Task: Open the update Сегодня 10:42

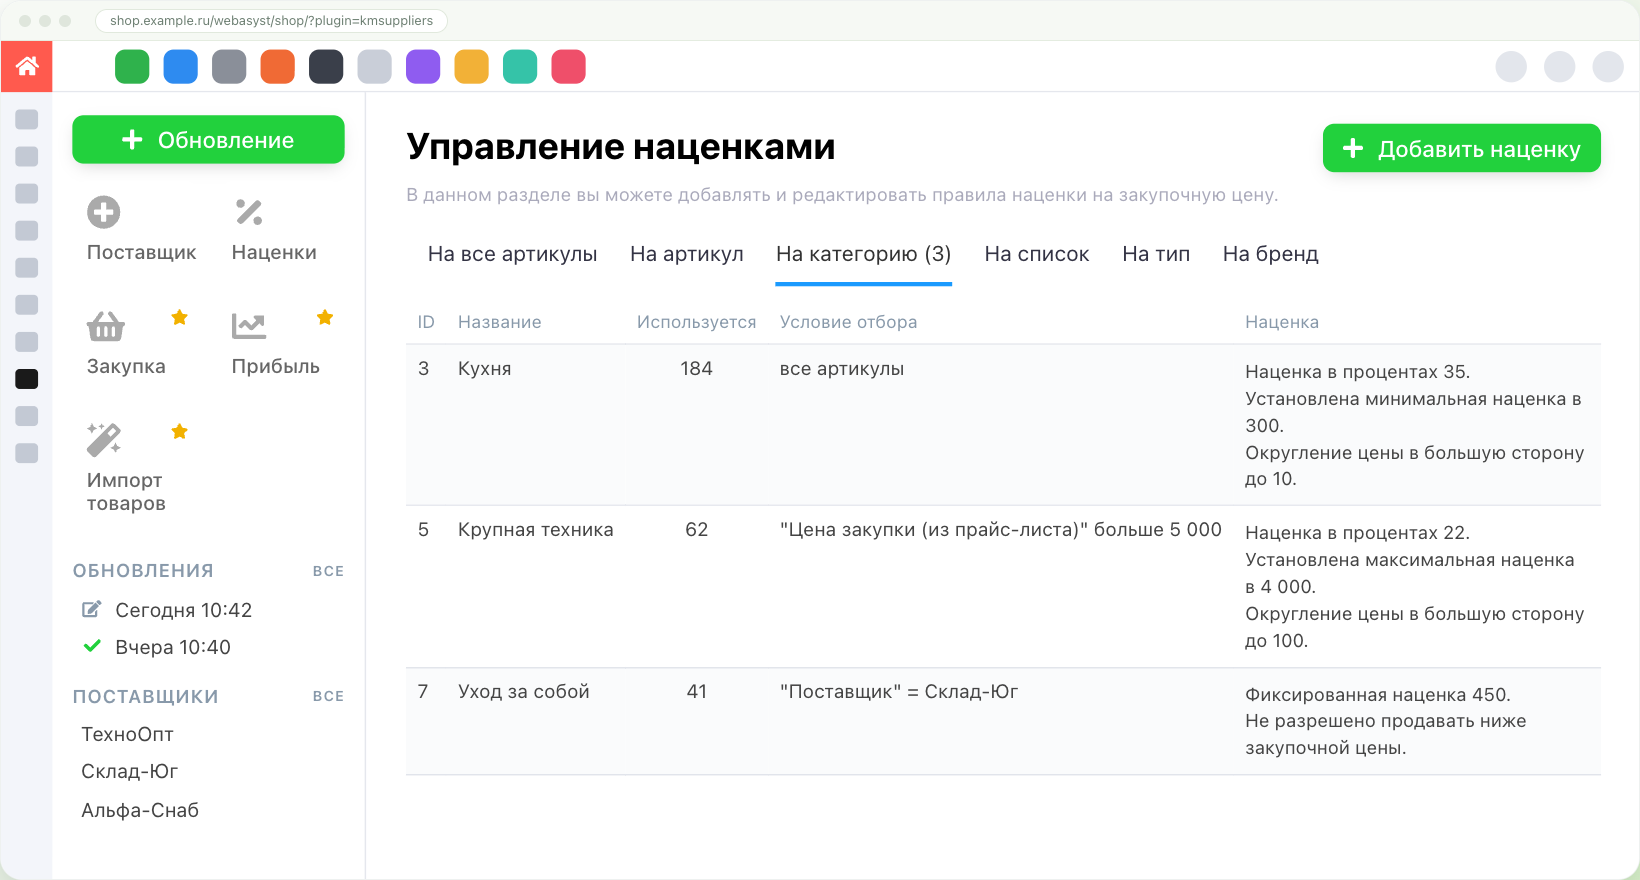Action: 184,610
